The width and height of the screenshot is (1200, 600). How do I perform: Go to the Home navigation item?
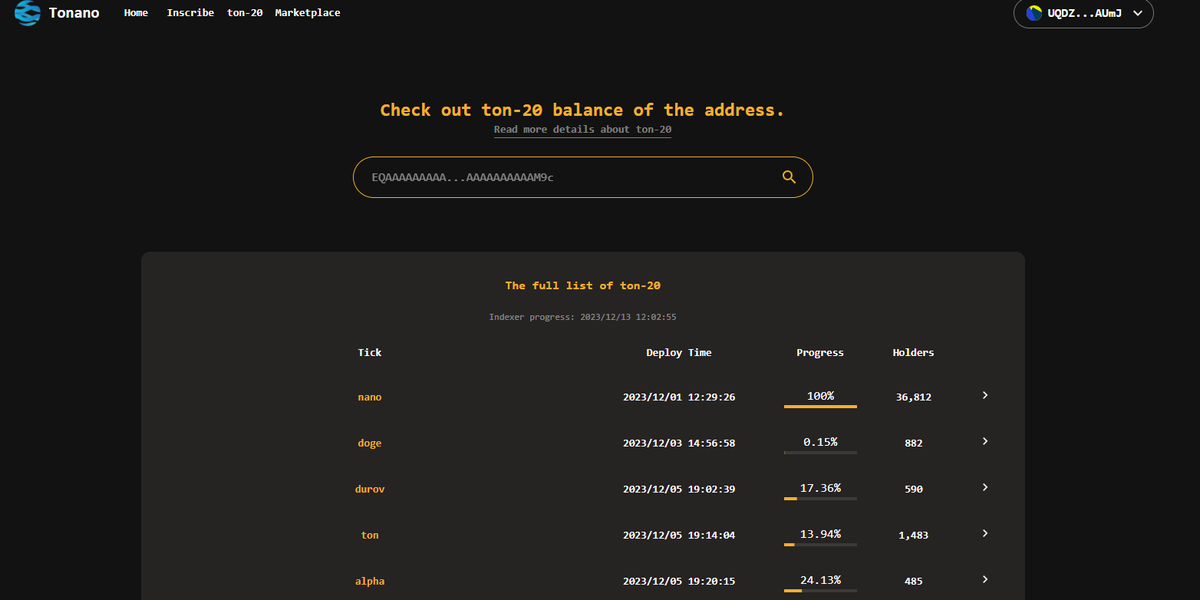(x=135, y=13)
